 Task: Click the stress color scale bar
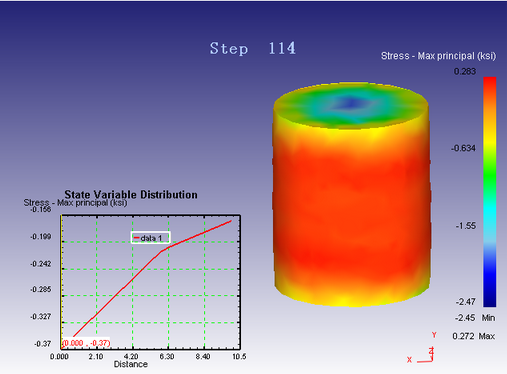coord(490,192)
